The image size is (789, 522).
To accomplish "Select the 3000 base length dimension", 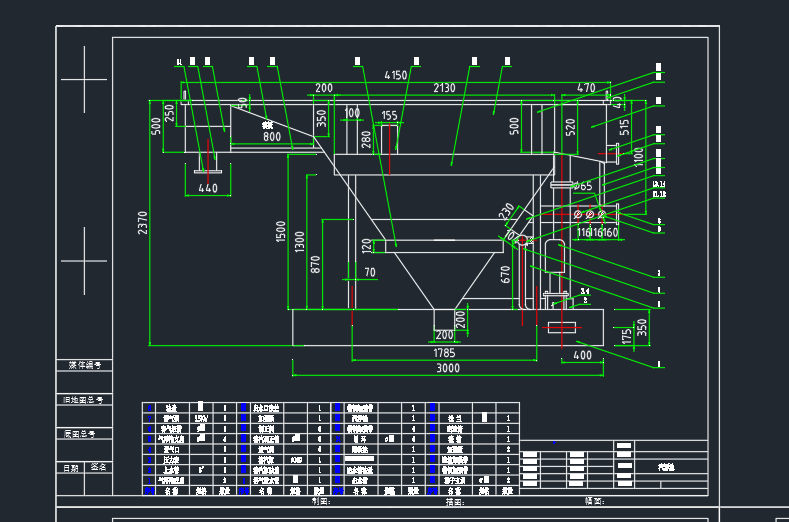I will 448,368.
